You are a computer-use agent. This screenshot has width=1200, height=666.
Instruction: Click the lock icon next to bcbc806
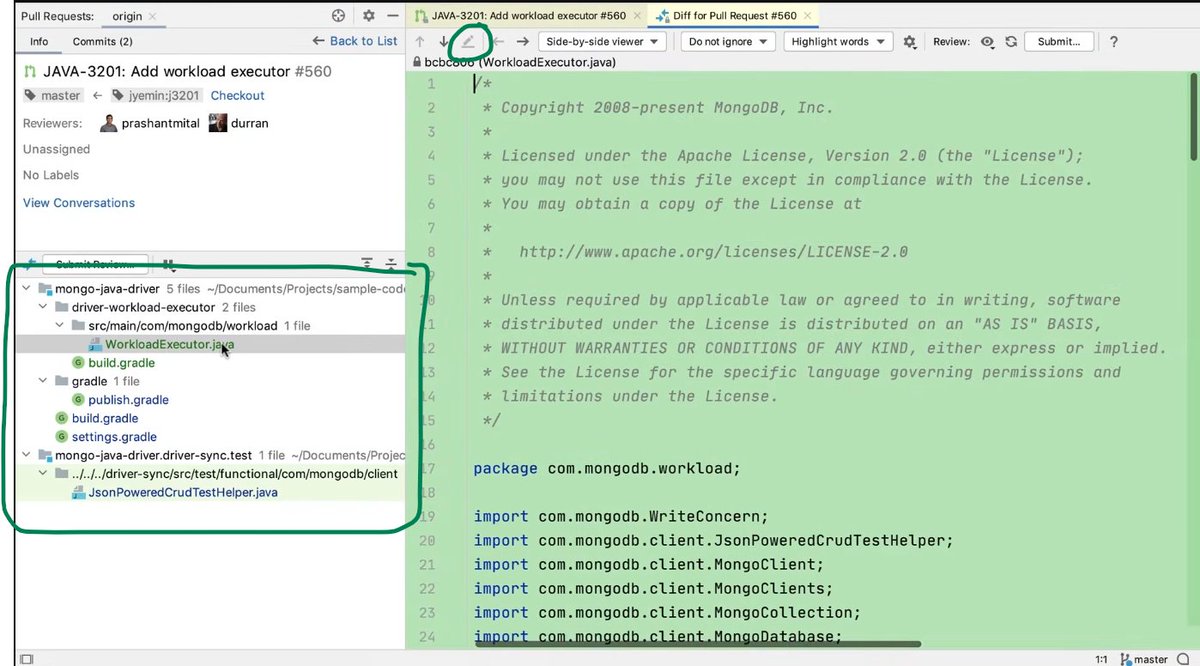coord(417,62)
